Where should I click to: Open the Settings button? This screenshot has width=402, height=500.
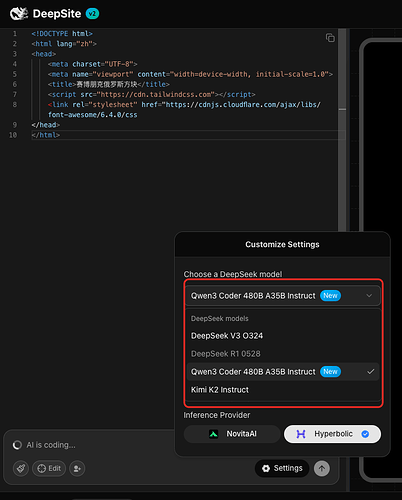(282, 468)
